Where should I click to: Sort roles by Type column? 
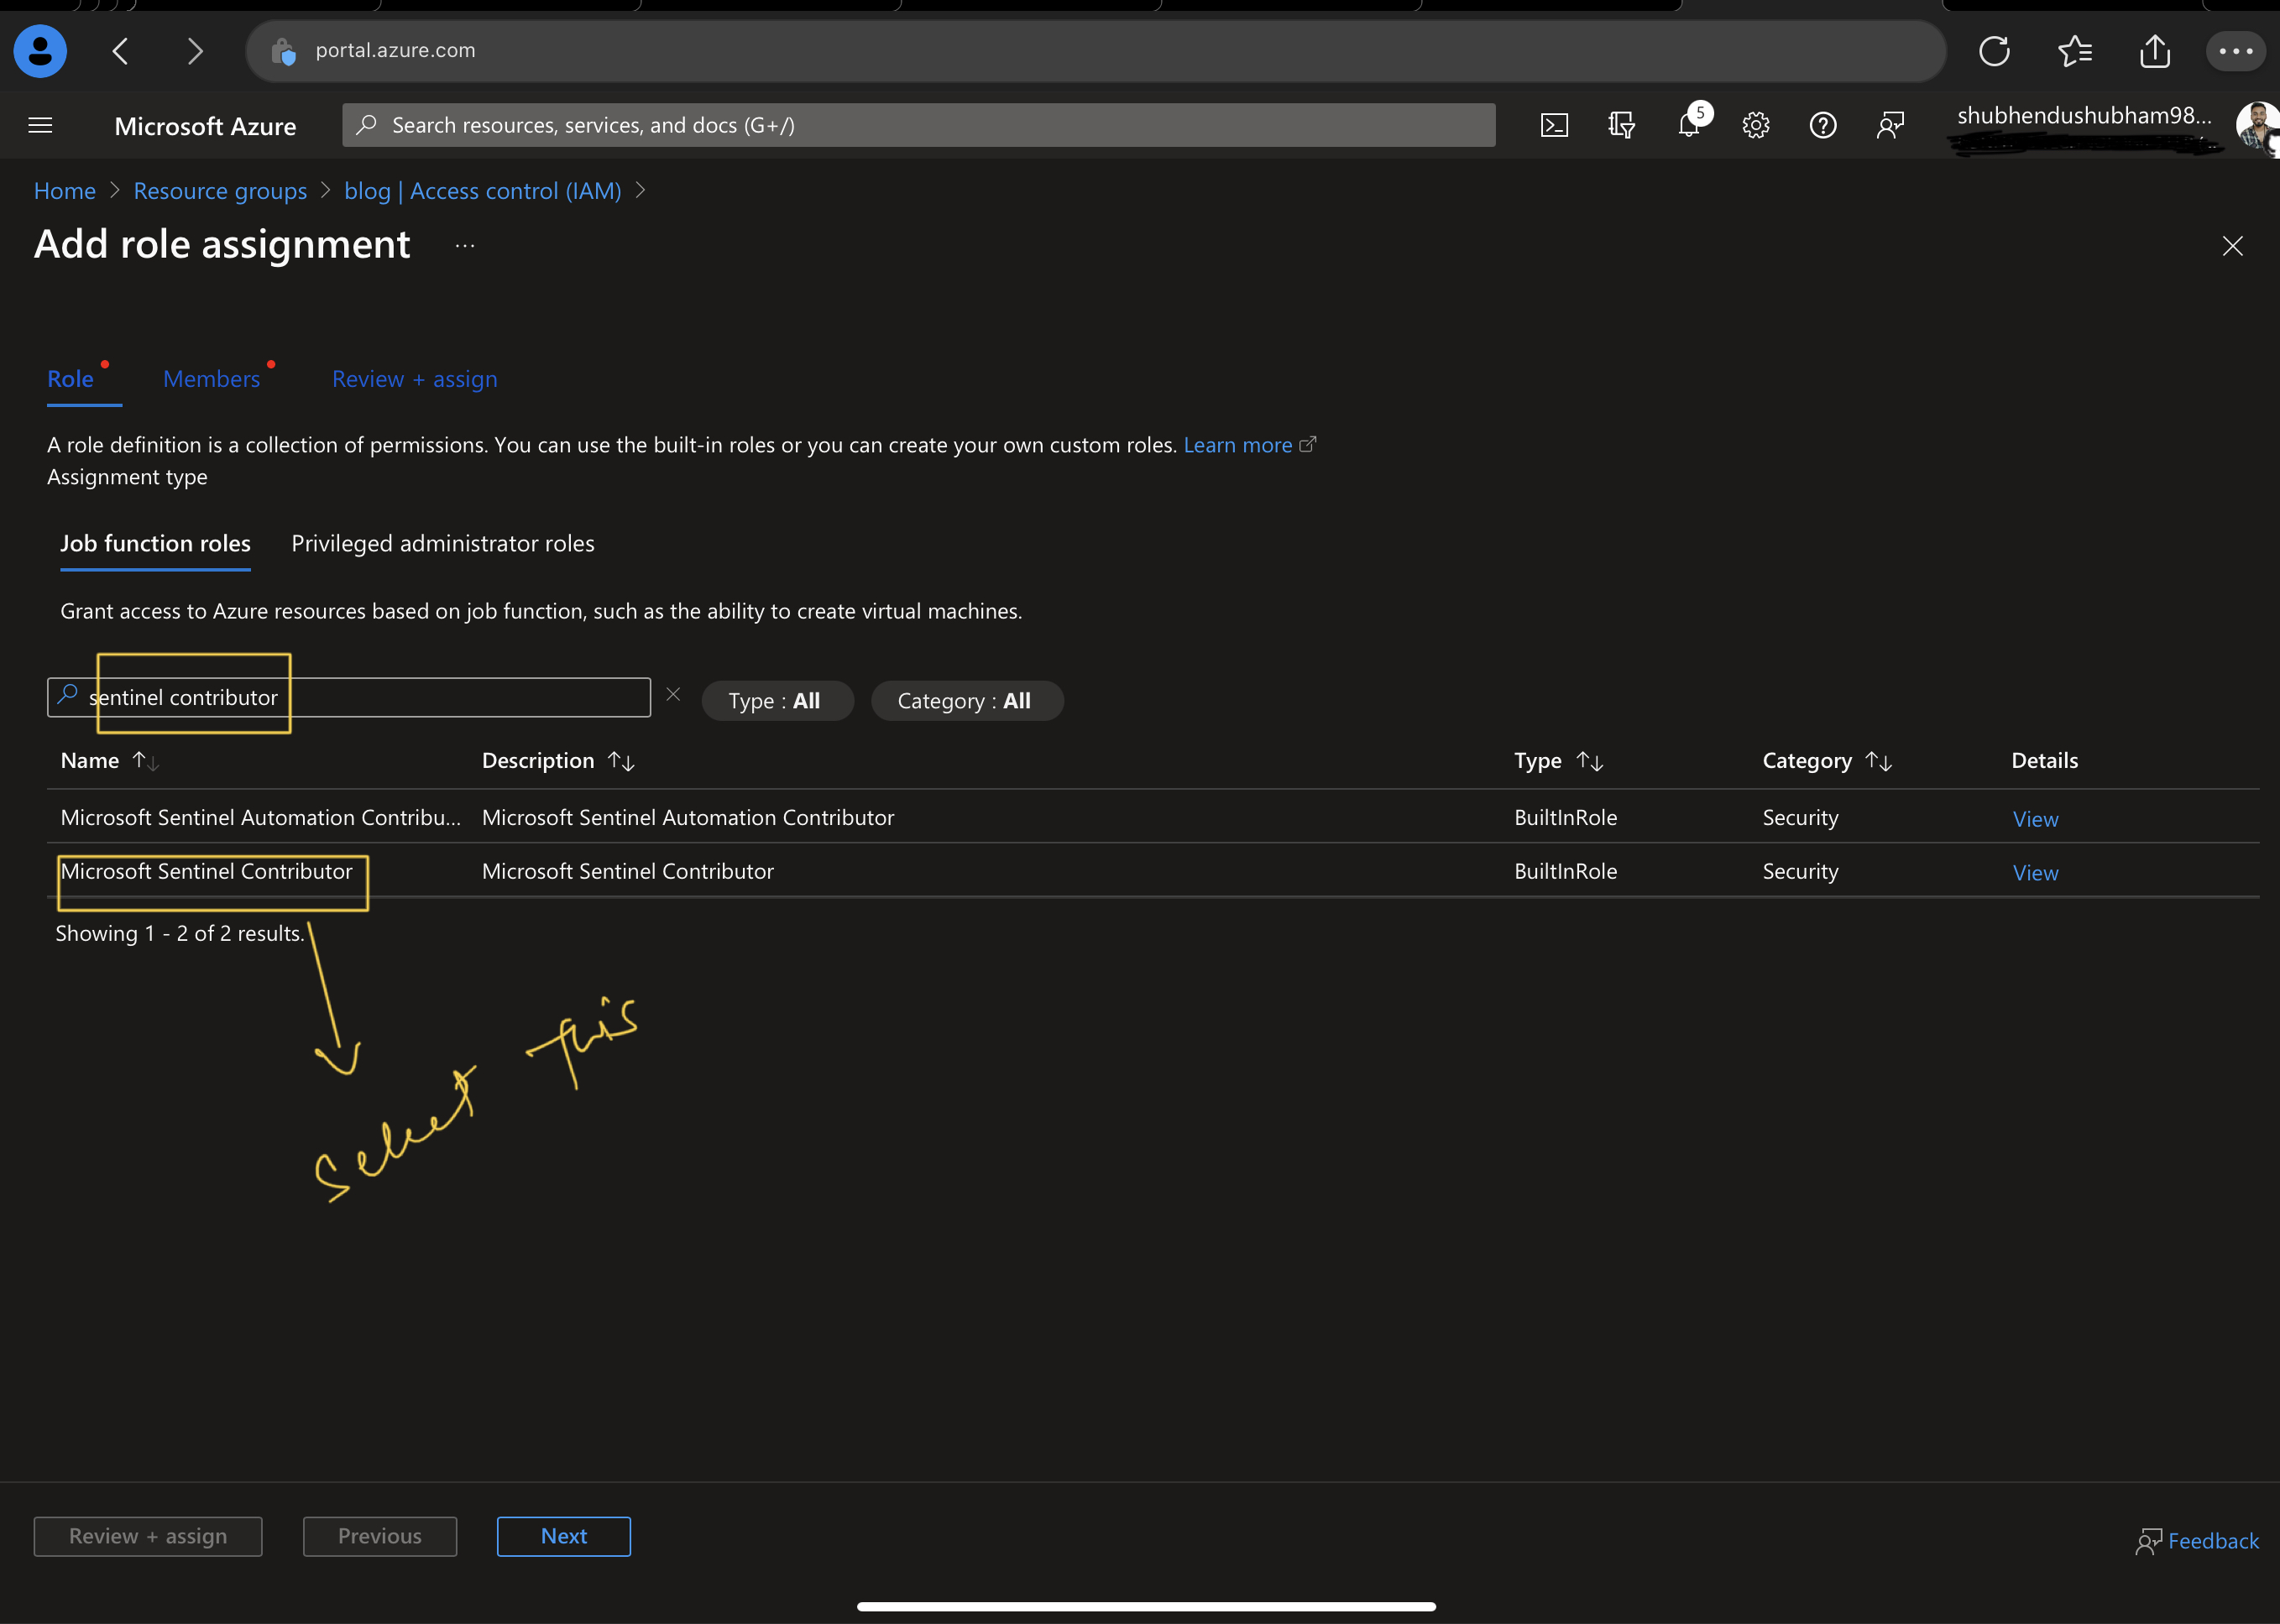click(x=1559, y=761)
